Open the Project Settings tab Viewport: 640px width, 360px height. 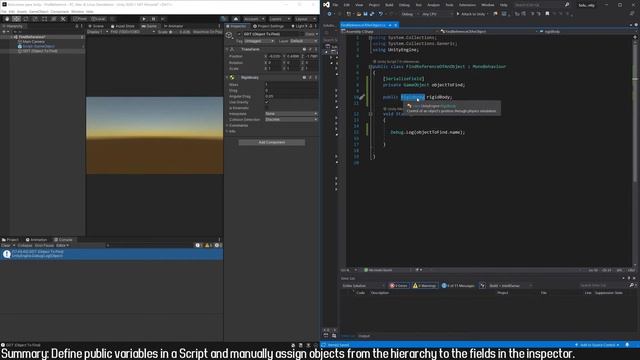point(268,26)
